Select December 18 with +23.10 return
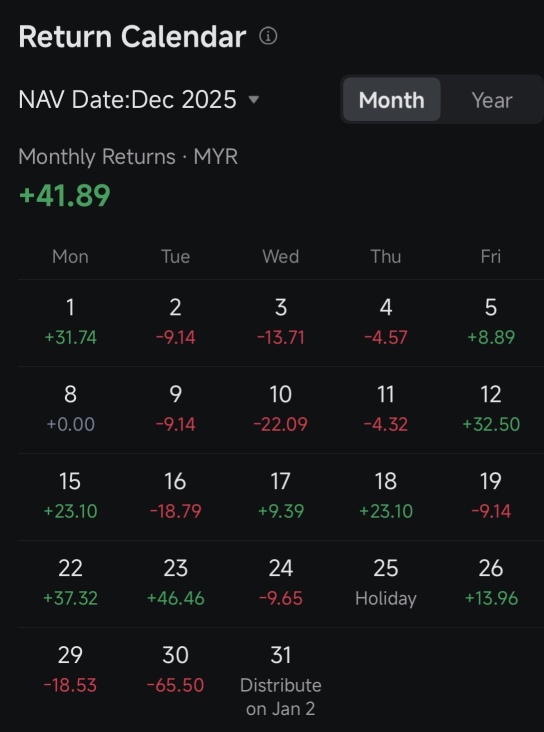The height and width of the screenshot is (732, 544). [386, 496]
